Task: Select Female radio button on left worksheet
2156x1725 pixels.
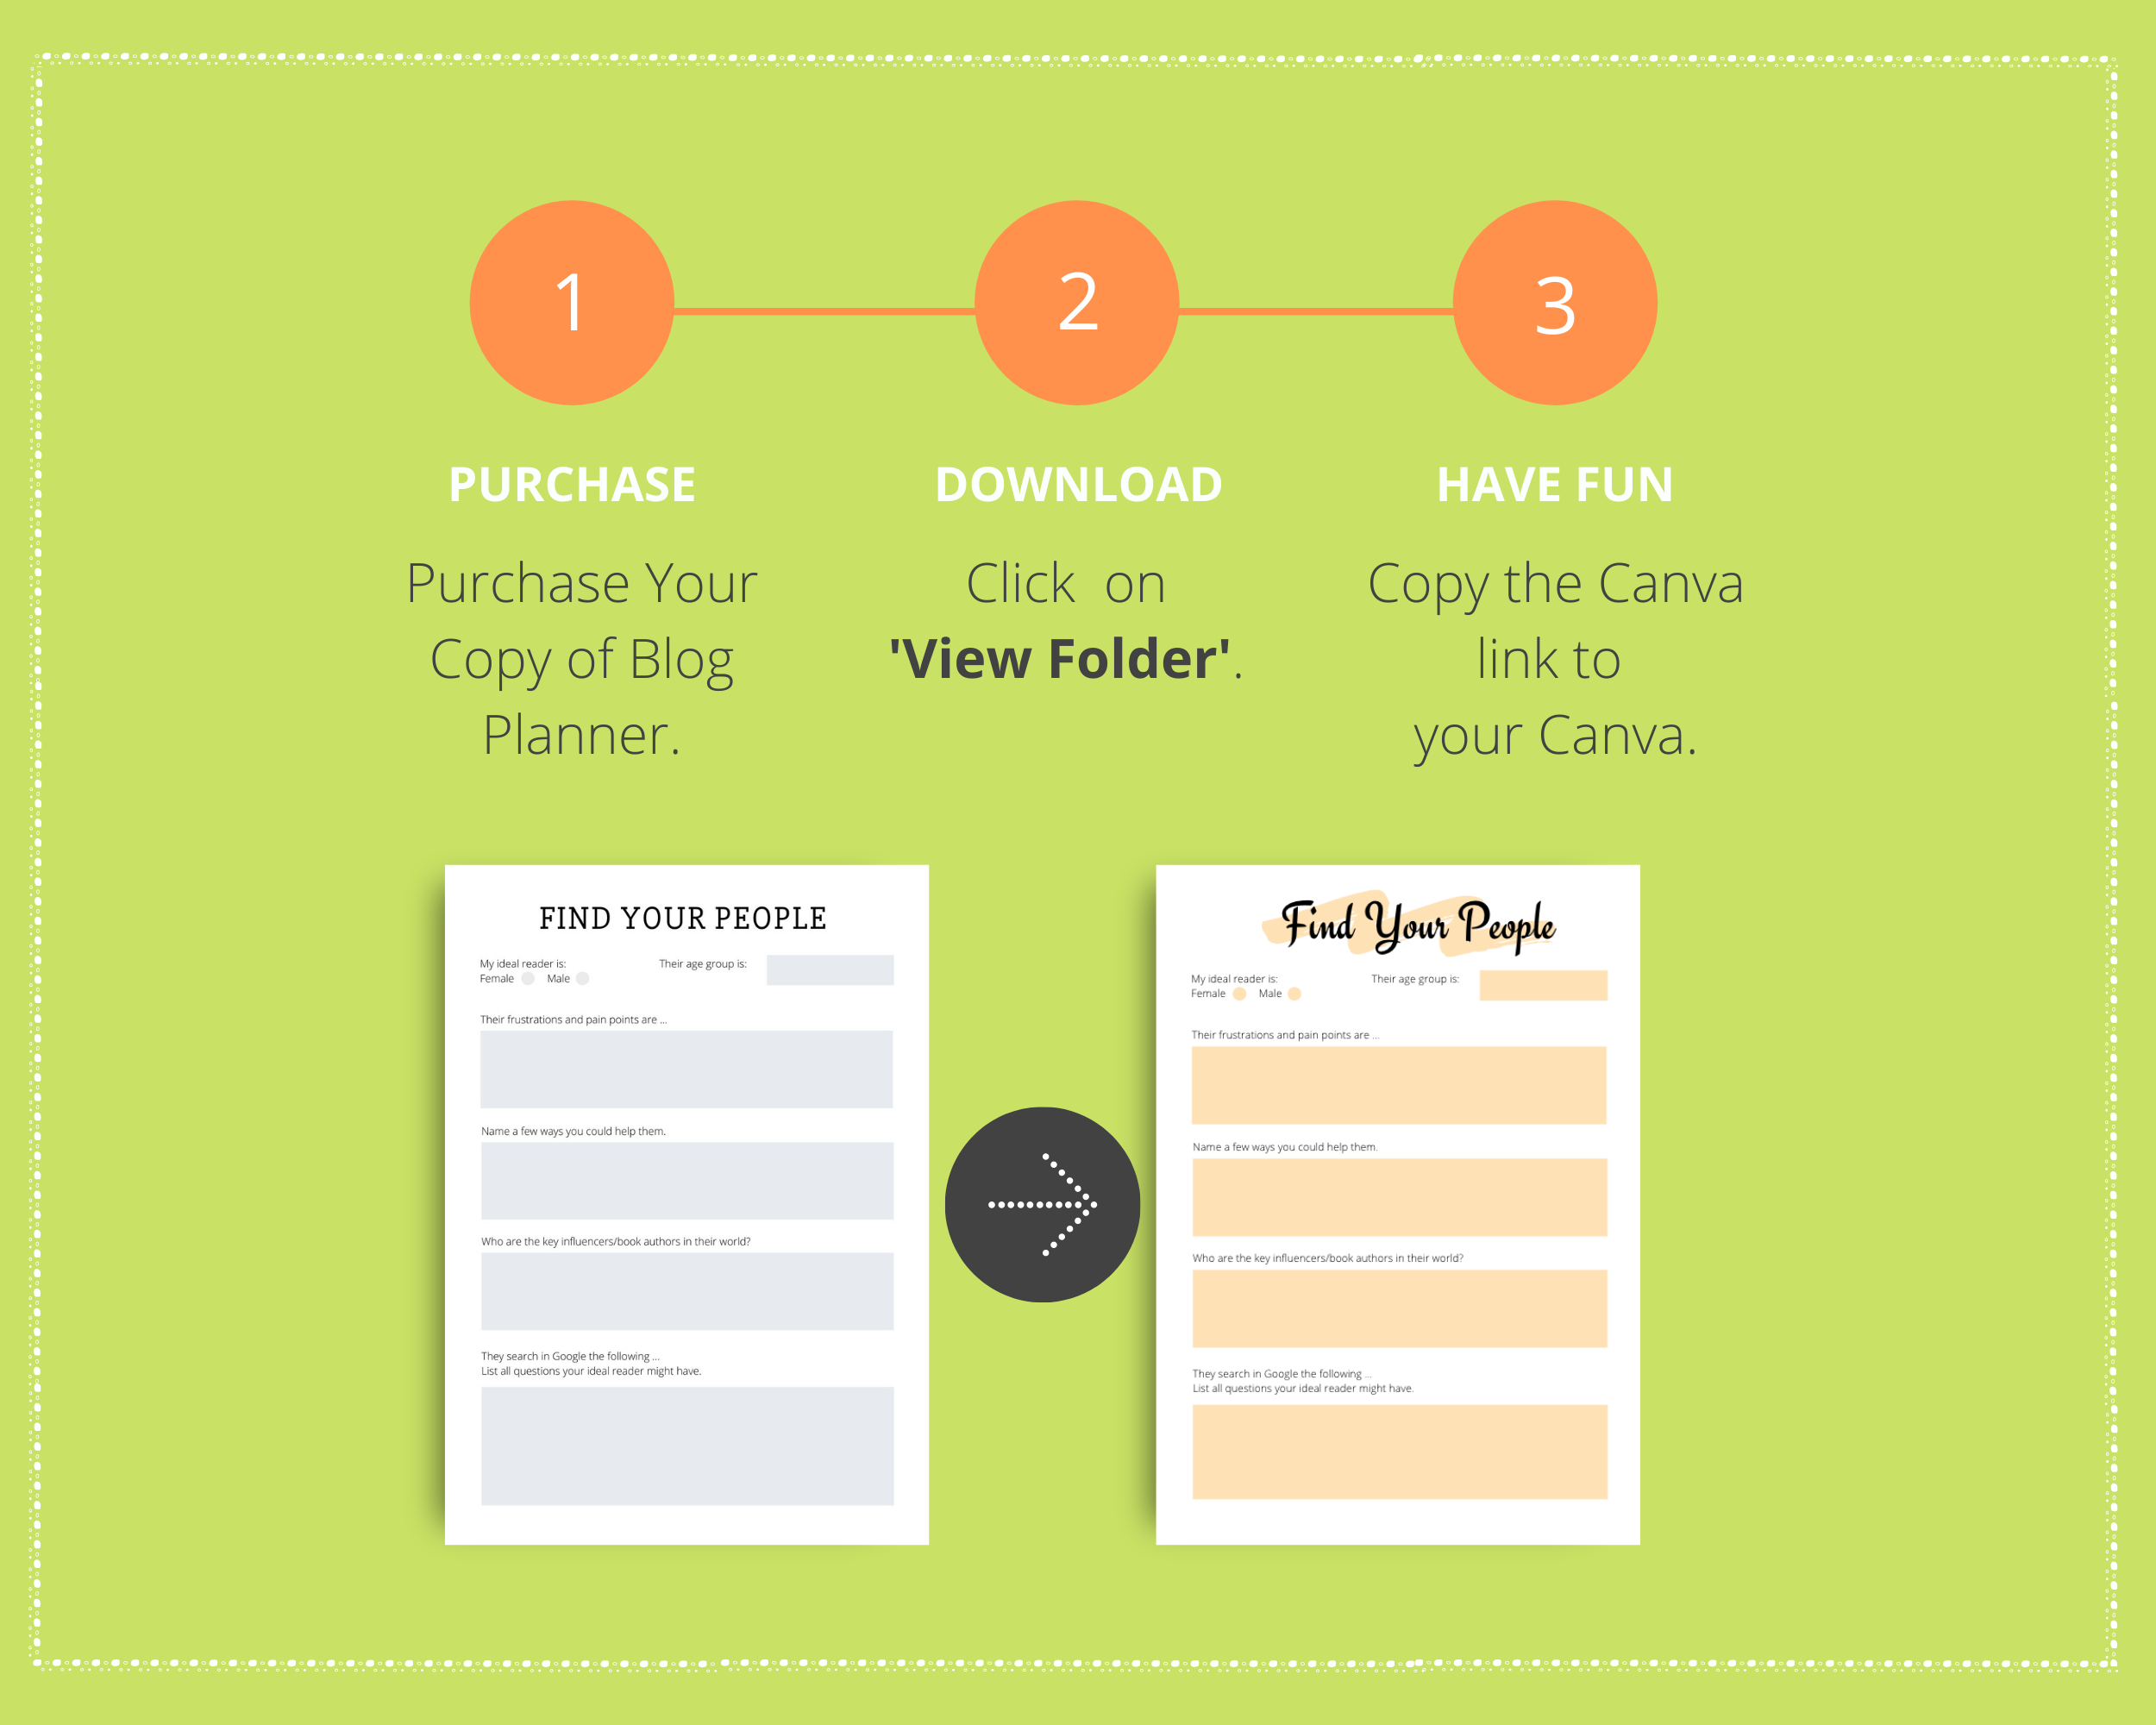Action: pos(524,988)
